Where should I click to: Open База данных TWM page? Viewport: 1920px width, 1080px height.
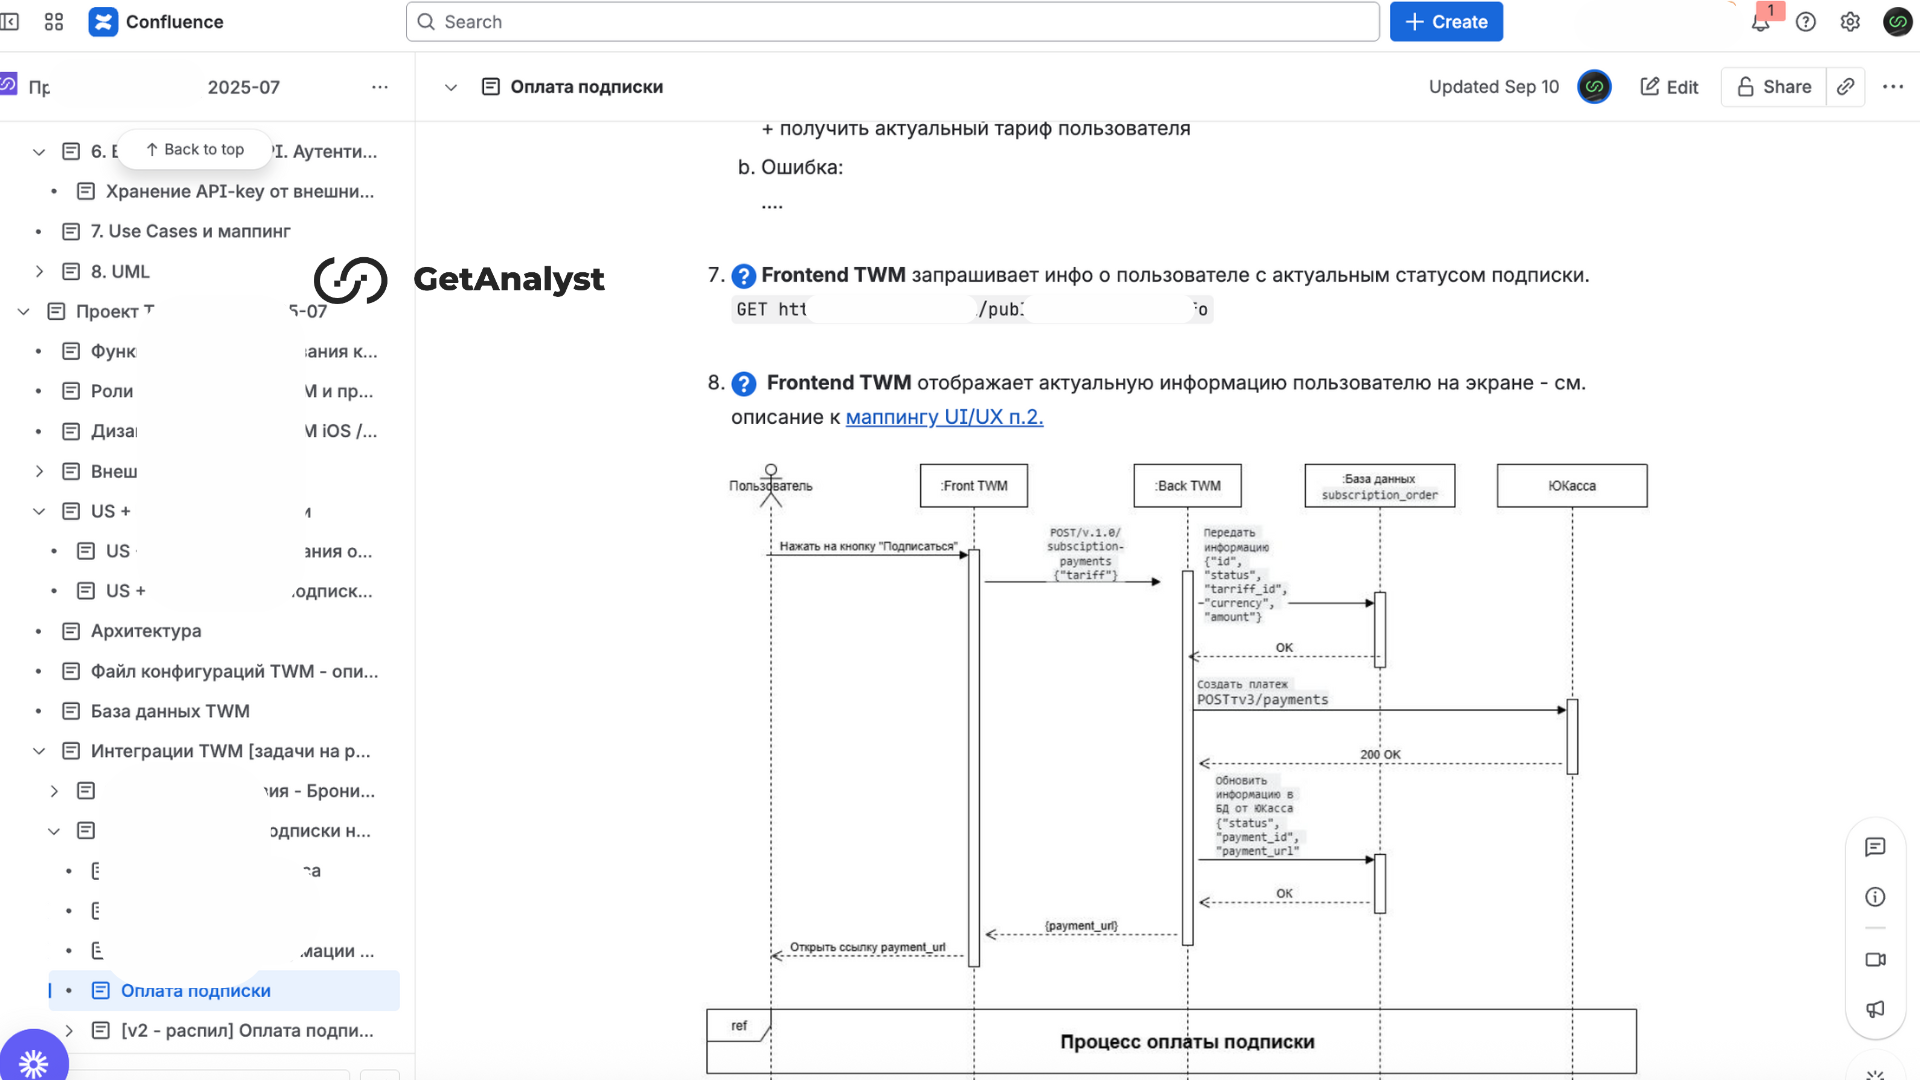170,711
